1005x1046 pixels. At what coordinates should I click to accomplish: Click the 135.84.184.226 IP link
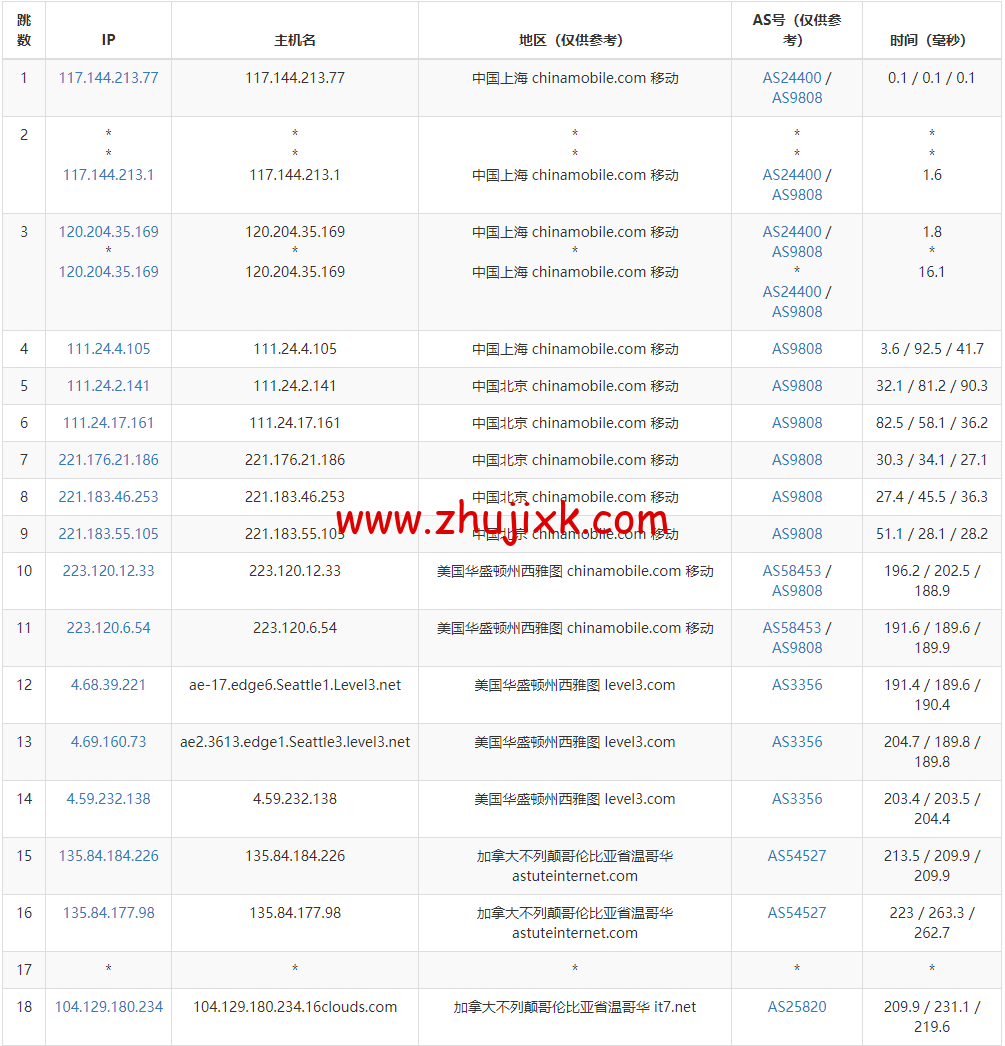coord(108,856)
